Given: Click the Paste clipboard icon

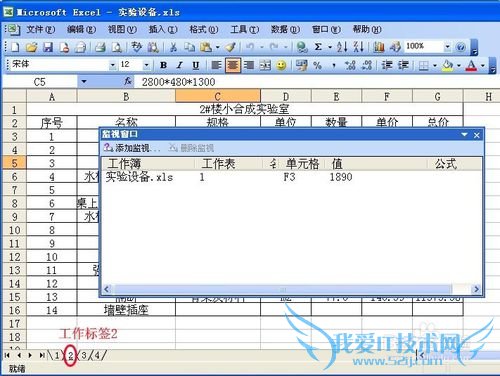Looking at the screenshot, I should click(x=206, y=47).
